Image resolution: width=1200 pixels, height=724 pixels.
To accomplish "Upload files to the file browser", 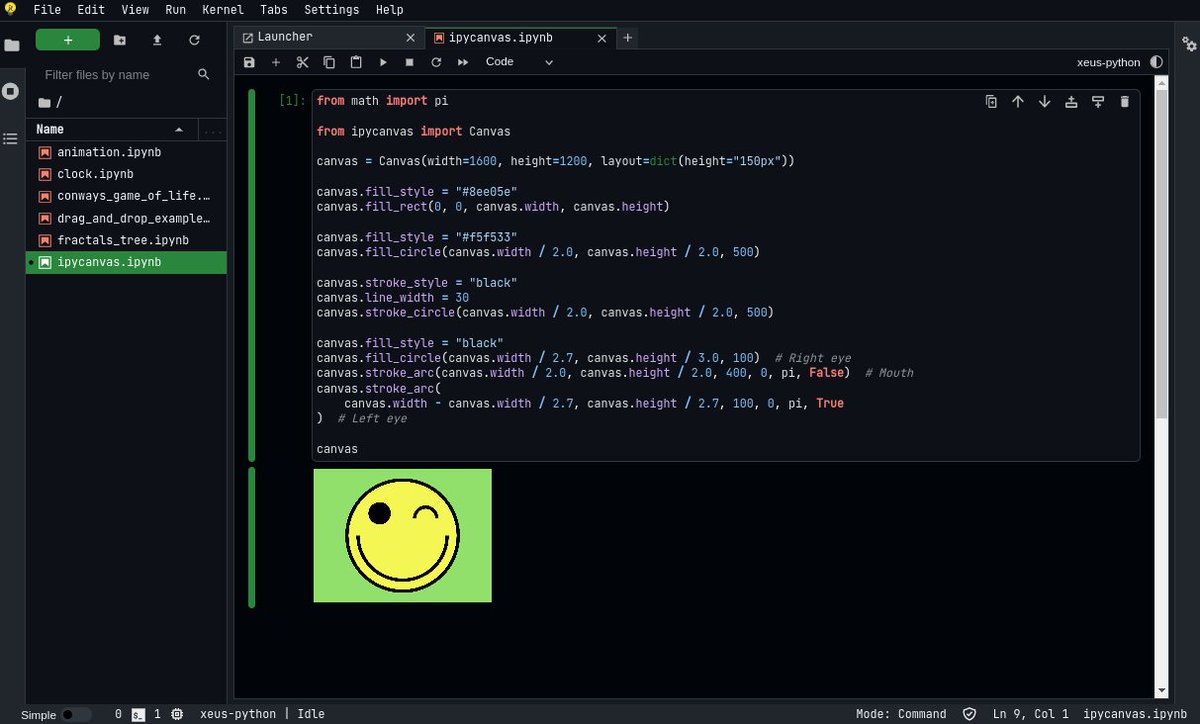I will (x=156, y=40).
